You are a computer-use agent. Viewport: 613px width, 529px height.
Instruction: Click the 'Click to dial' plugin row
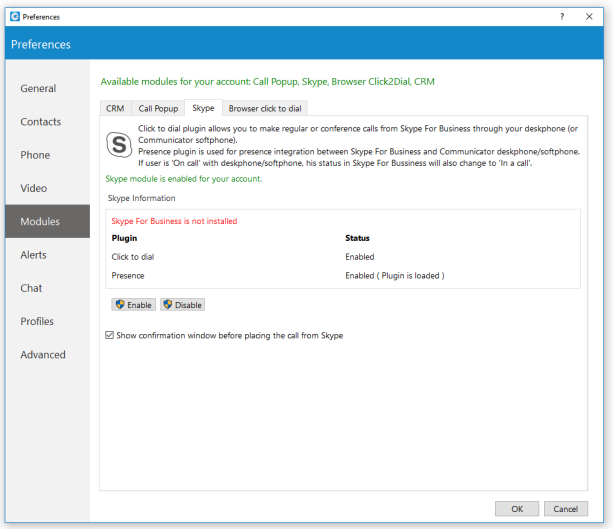tap(343, 257)
